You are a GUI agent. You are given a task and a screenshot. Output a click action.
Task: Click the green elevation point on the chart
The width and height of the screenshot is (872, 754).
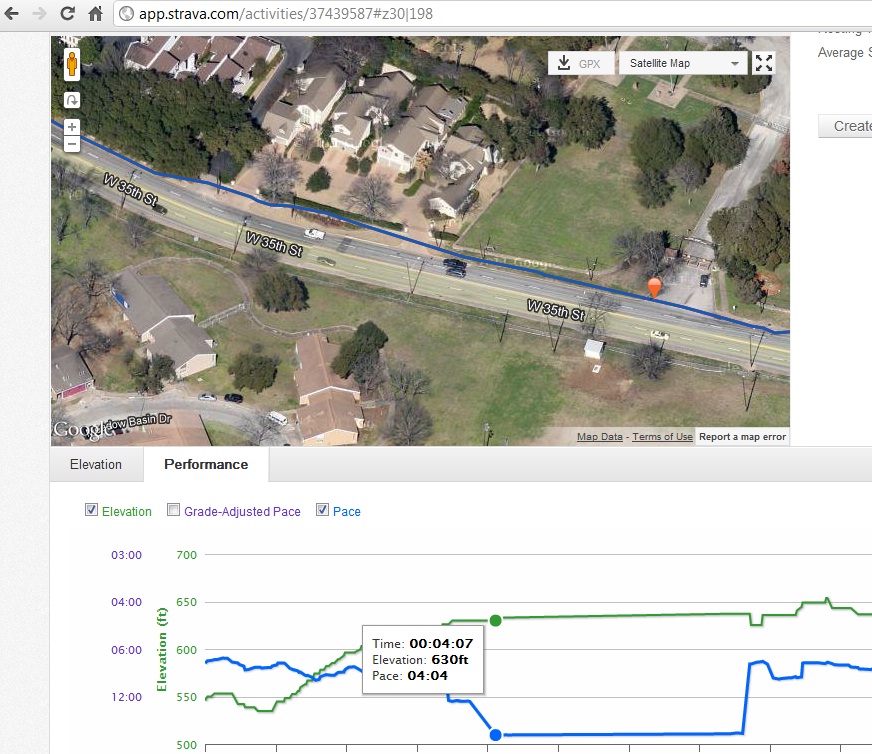(496, 620)
